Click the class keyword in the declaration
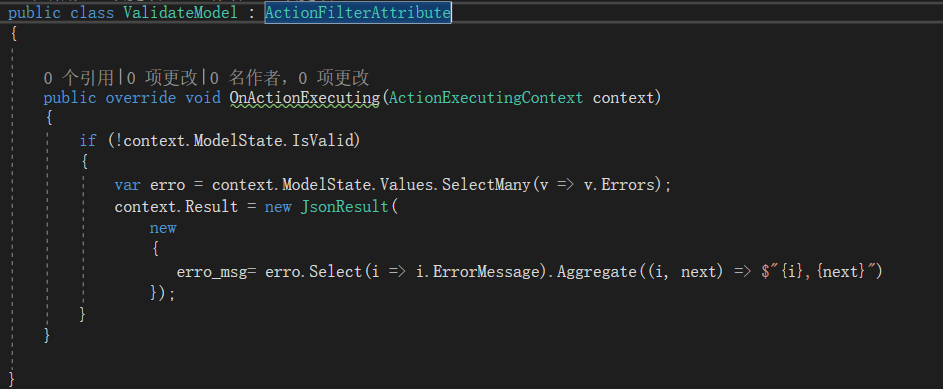The height and width of the screenshot is (389, 943). 92,12
